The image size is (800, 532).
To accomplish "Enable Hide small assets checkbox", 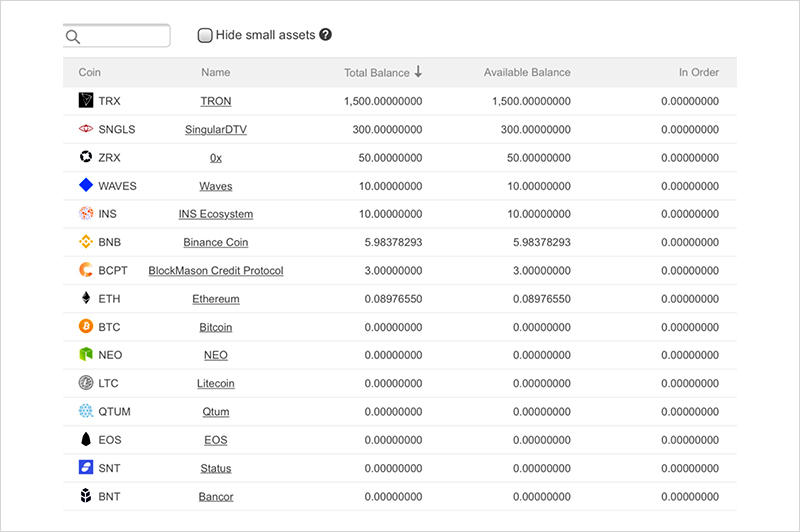I will 205,35.
